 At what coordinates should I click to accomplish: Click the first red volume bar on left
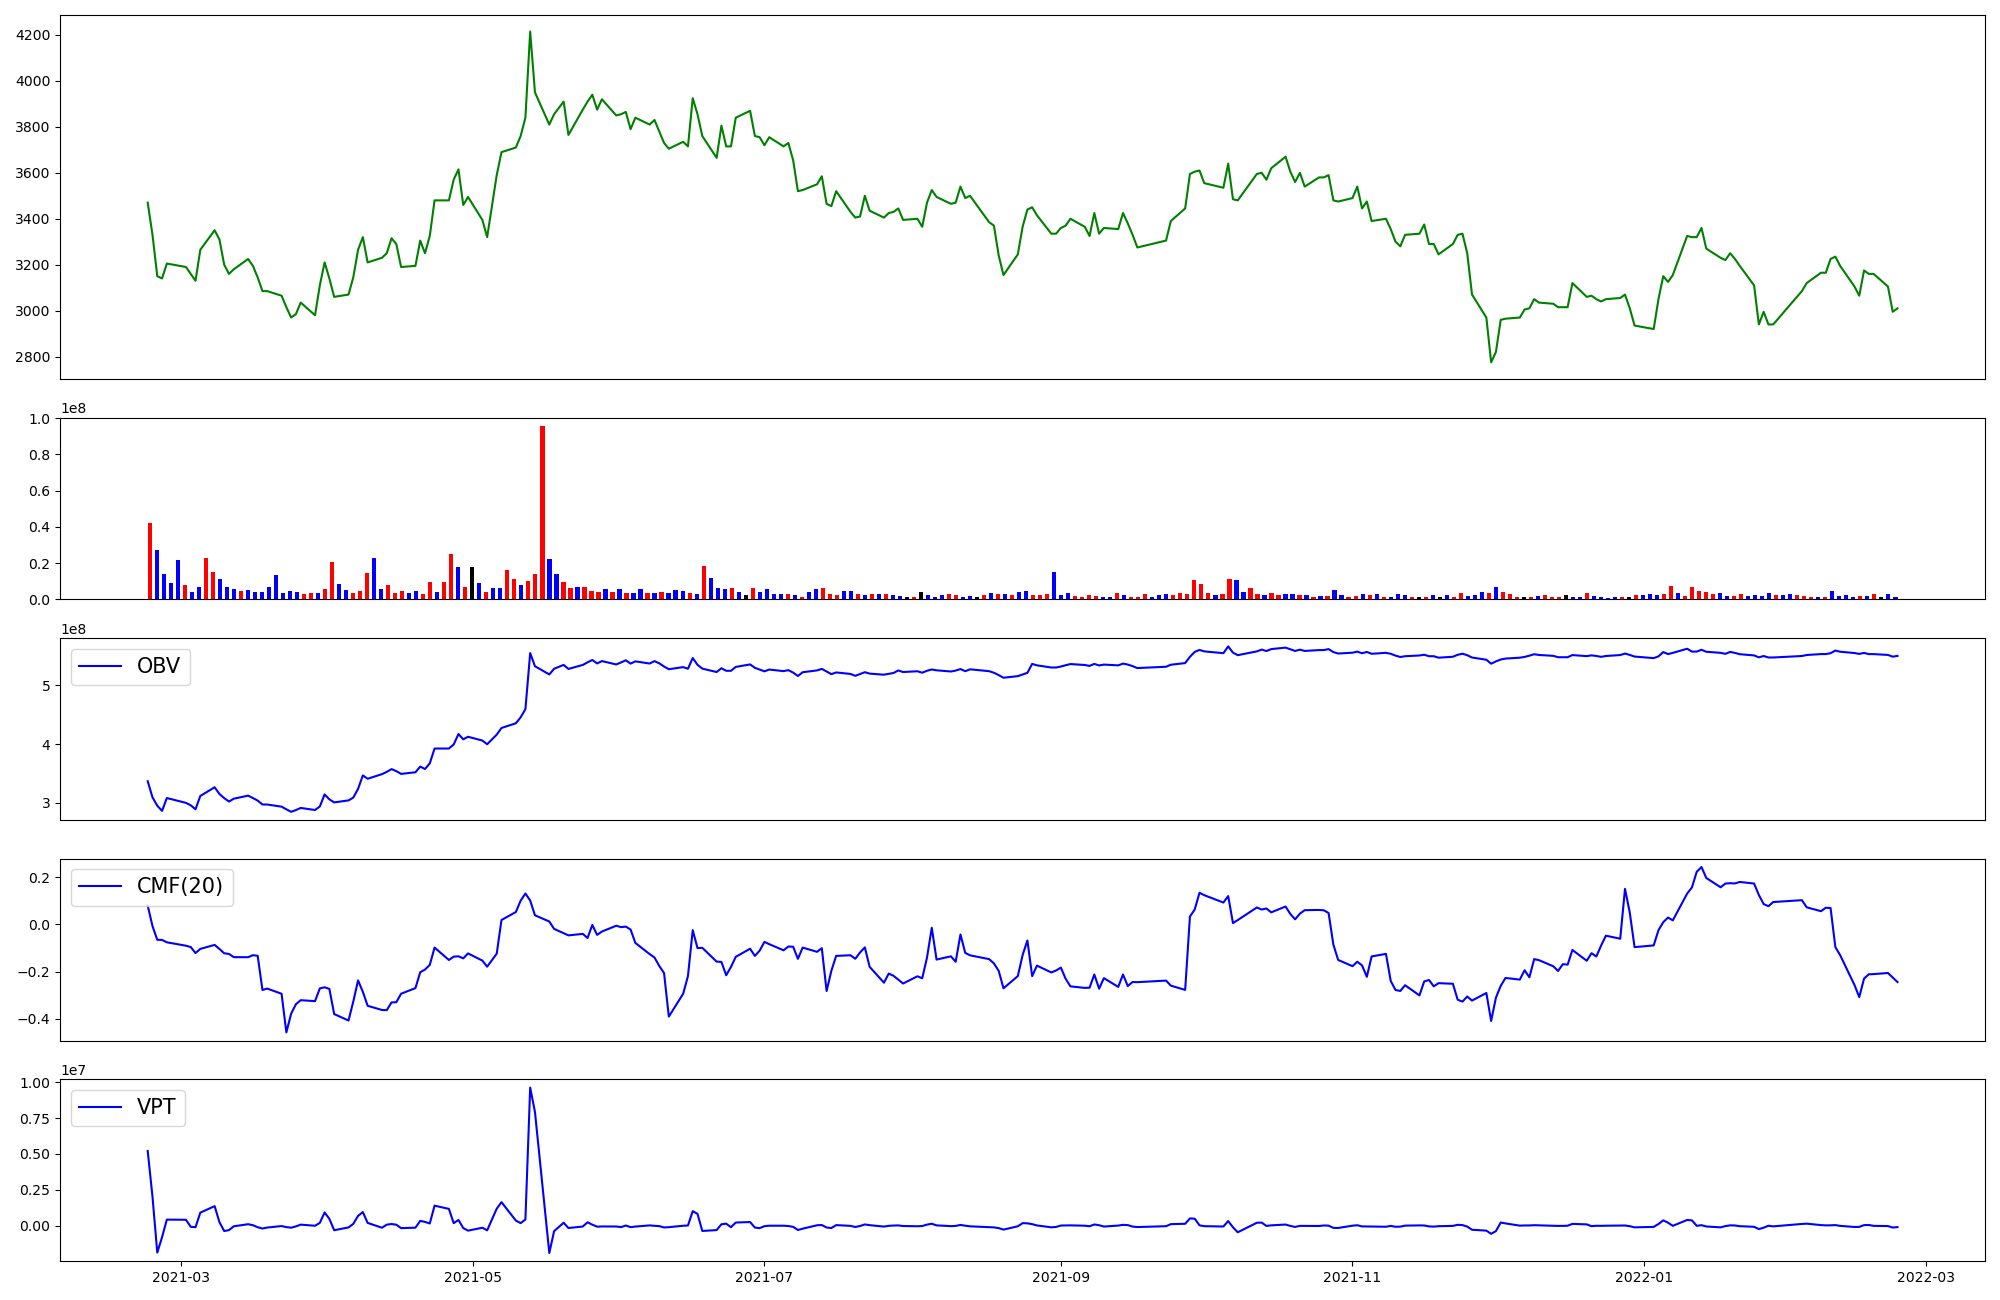pyautogui.click(x=150, y=561)
